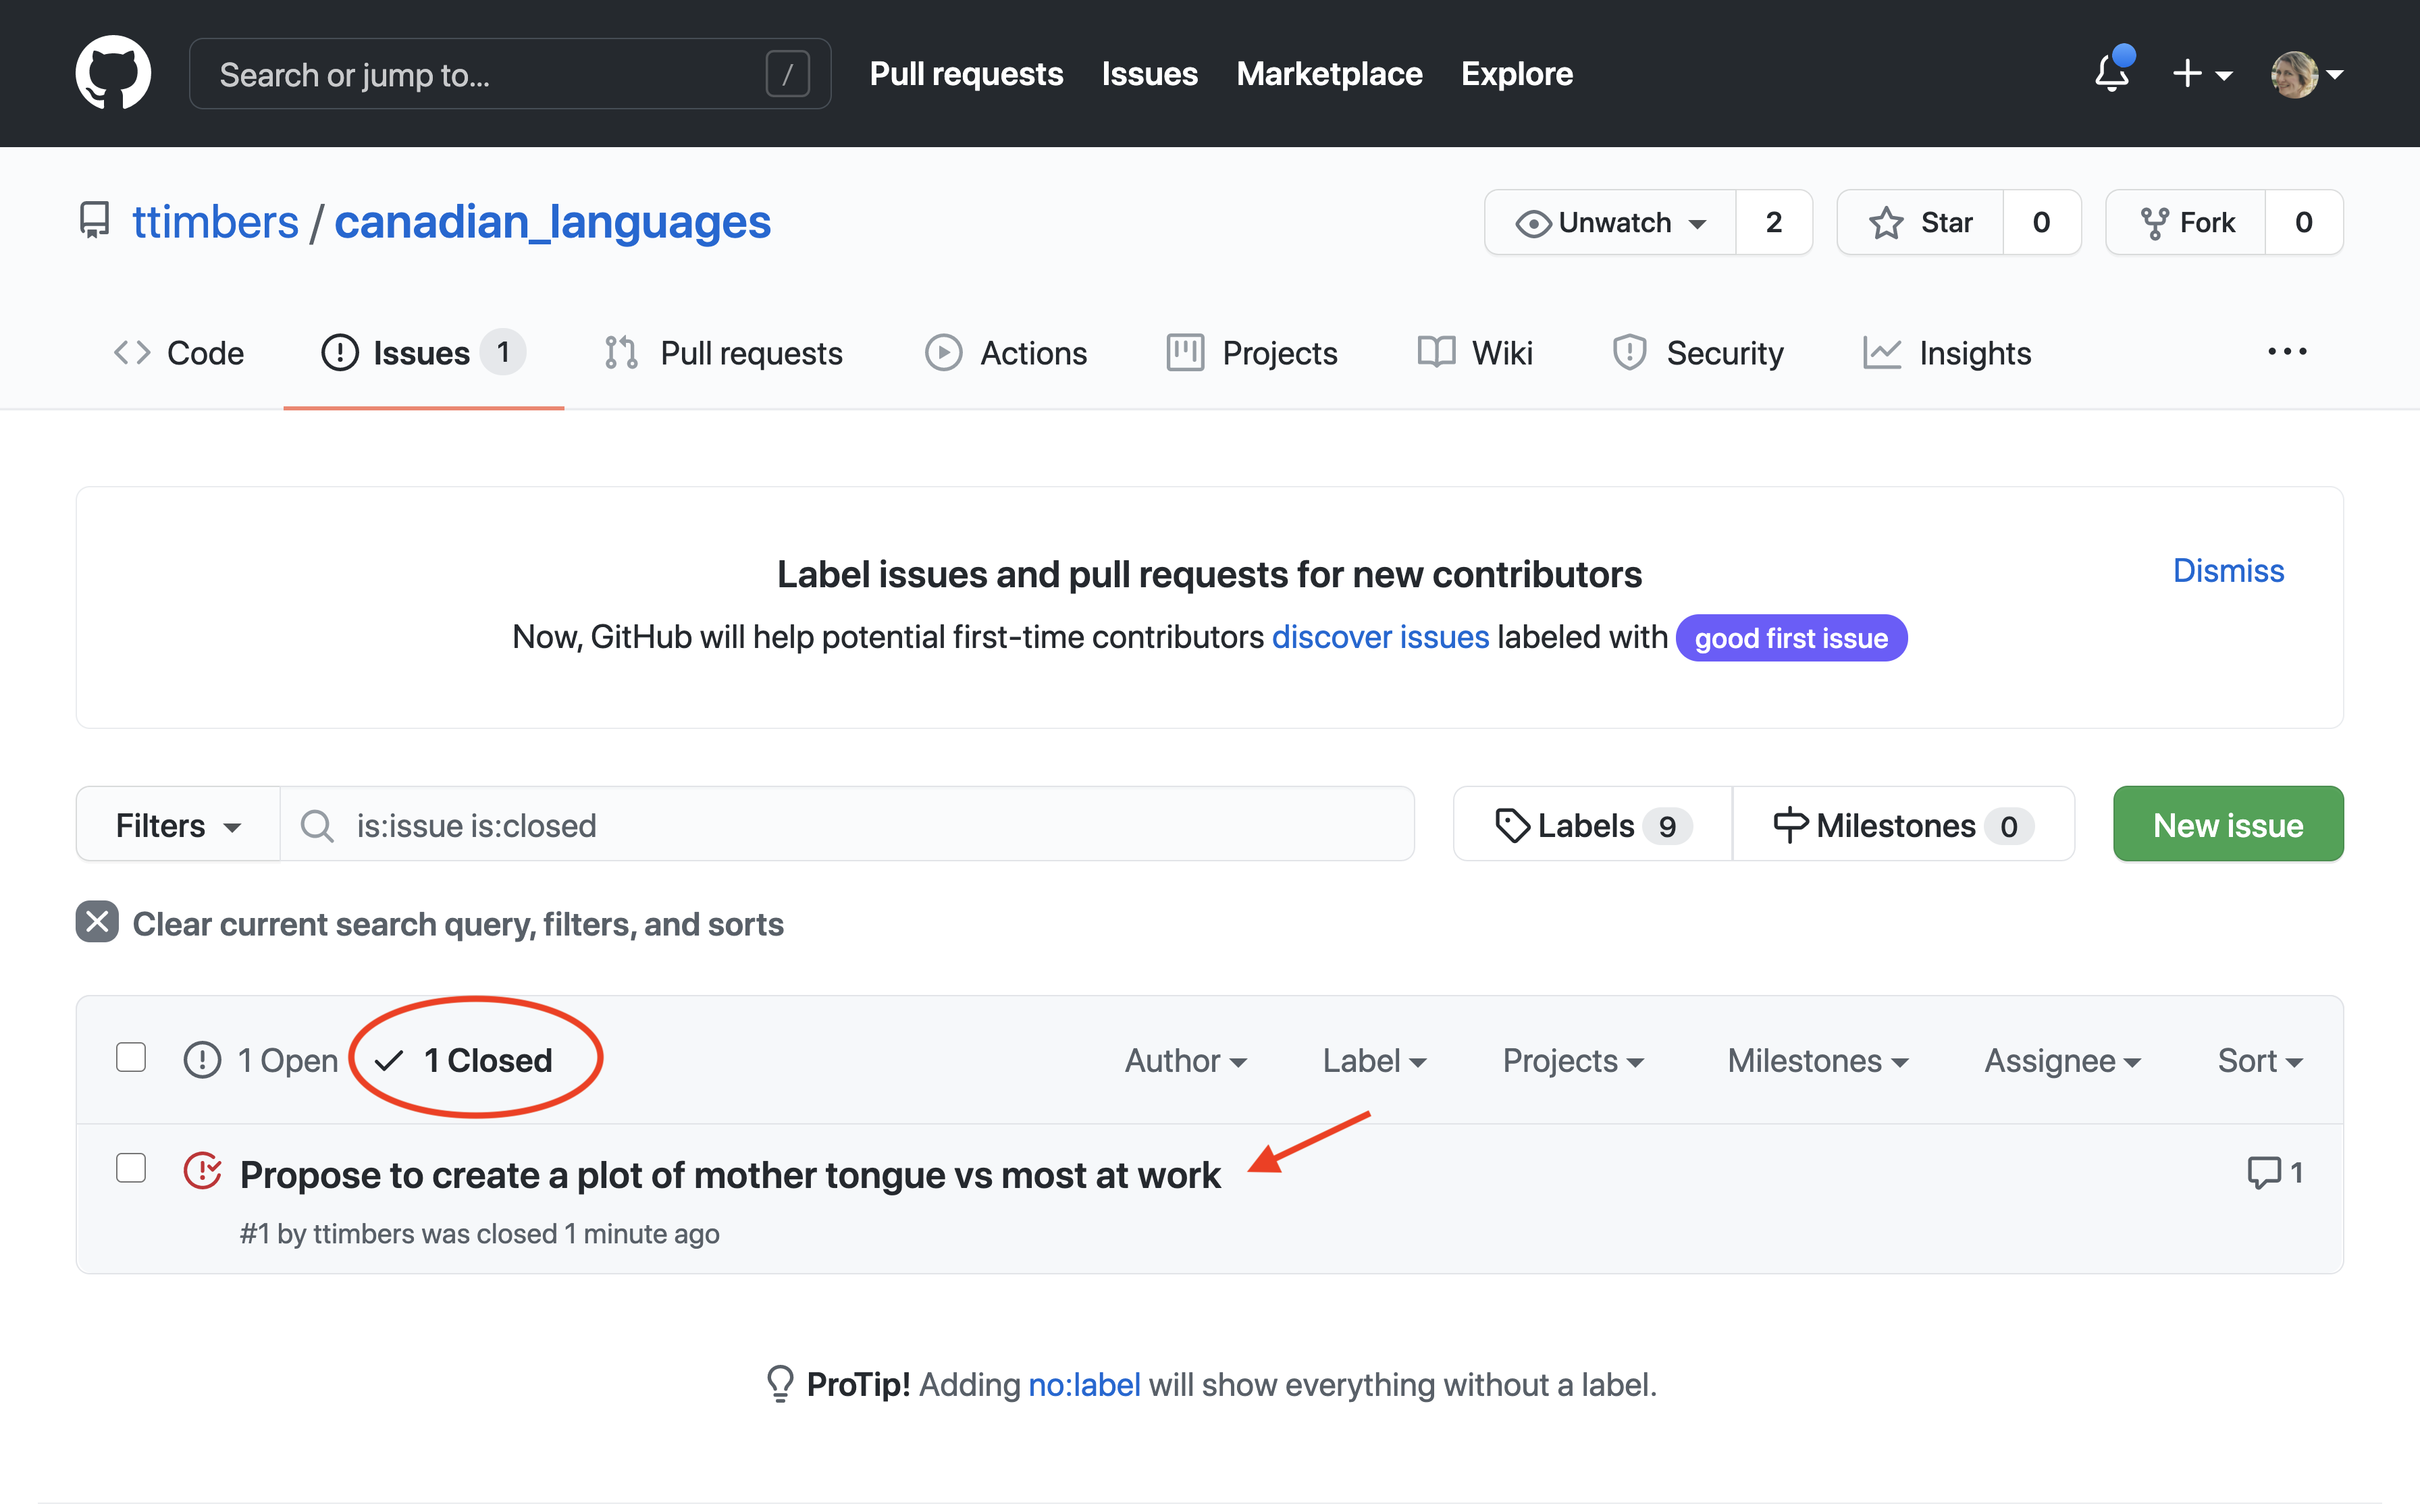Open the Milestones filter dropdown
Image resolution: width=2420 pixels, height=1512 pixels.
1818,1060
